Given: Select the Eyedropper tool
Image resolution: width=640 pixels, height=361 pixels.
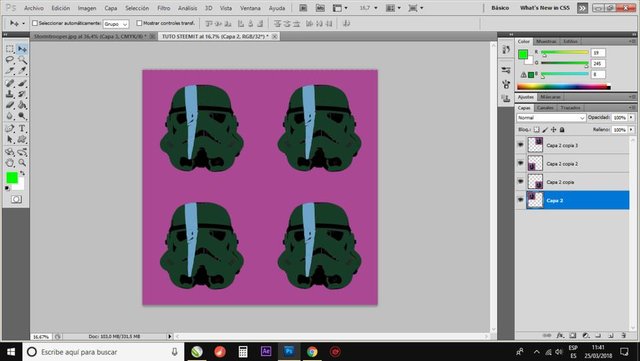Looking at the screenshot, I should point(22,71).
